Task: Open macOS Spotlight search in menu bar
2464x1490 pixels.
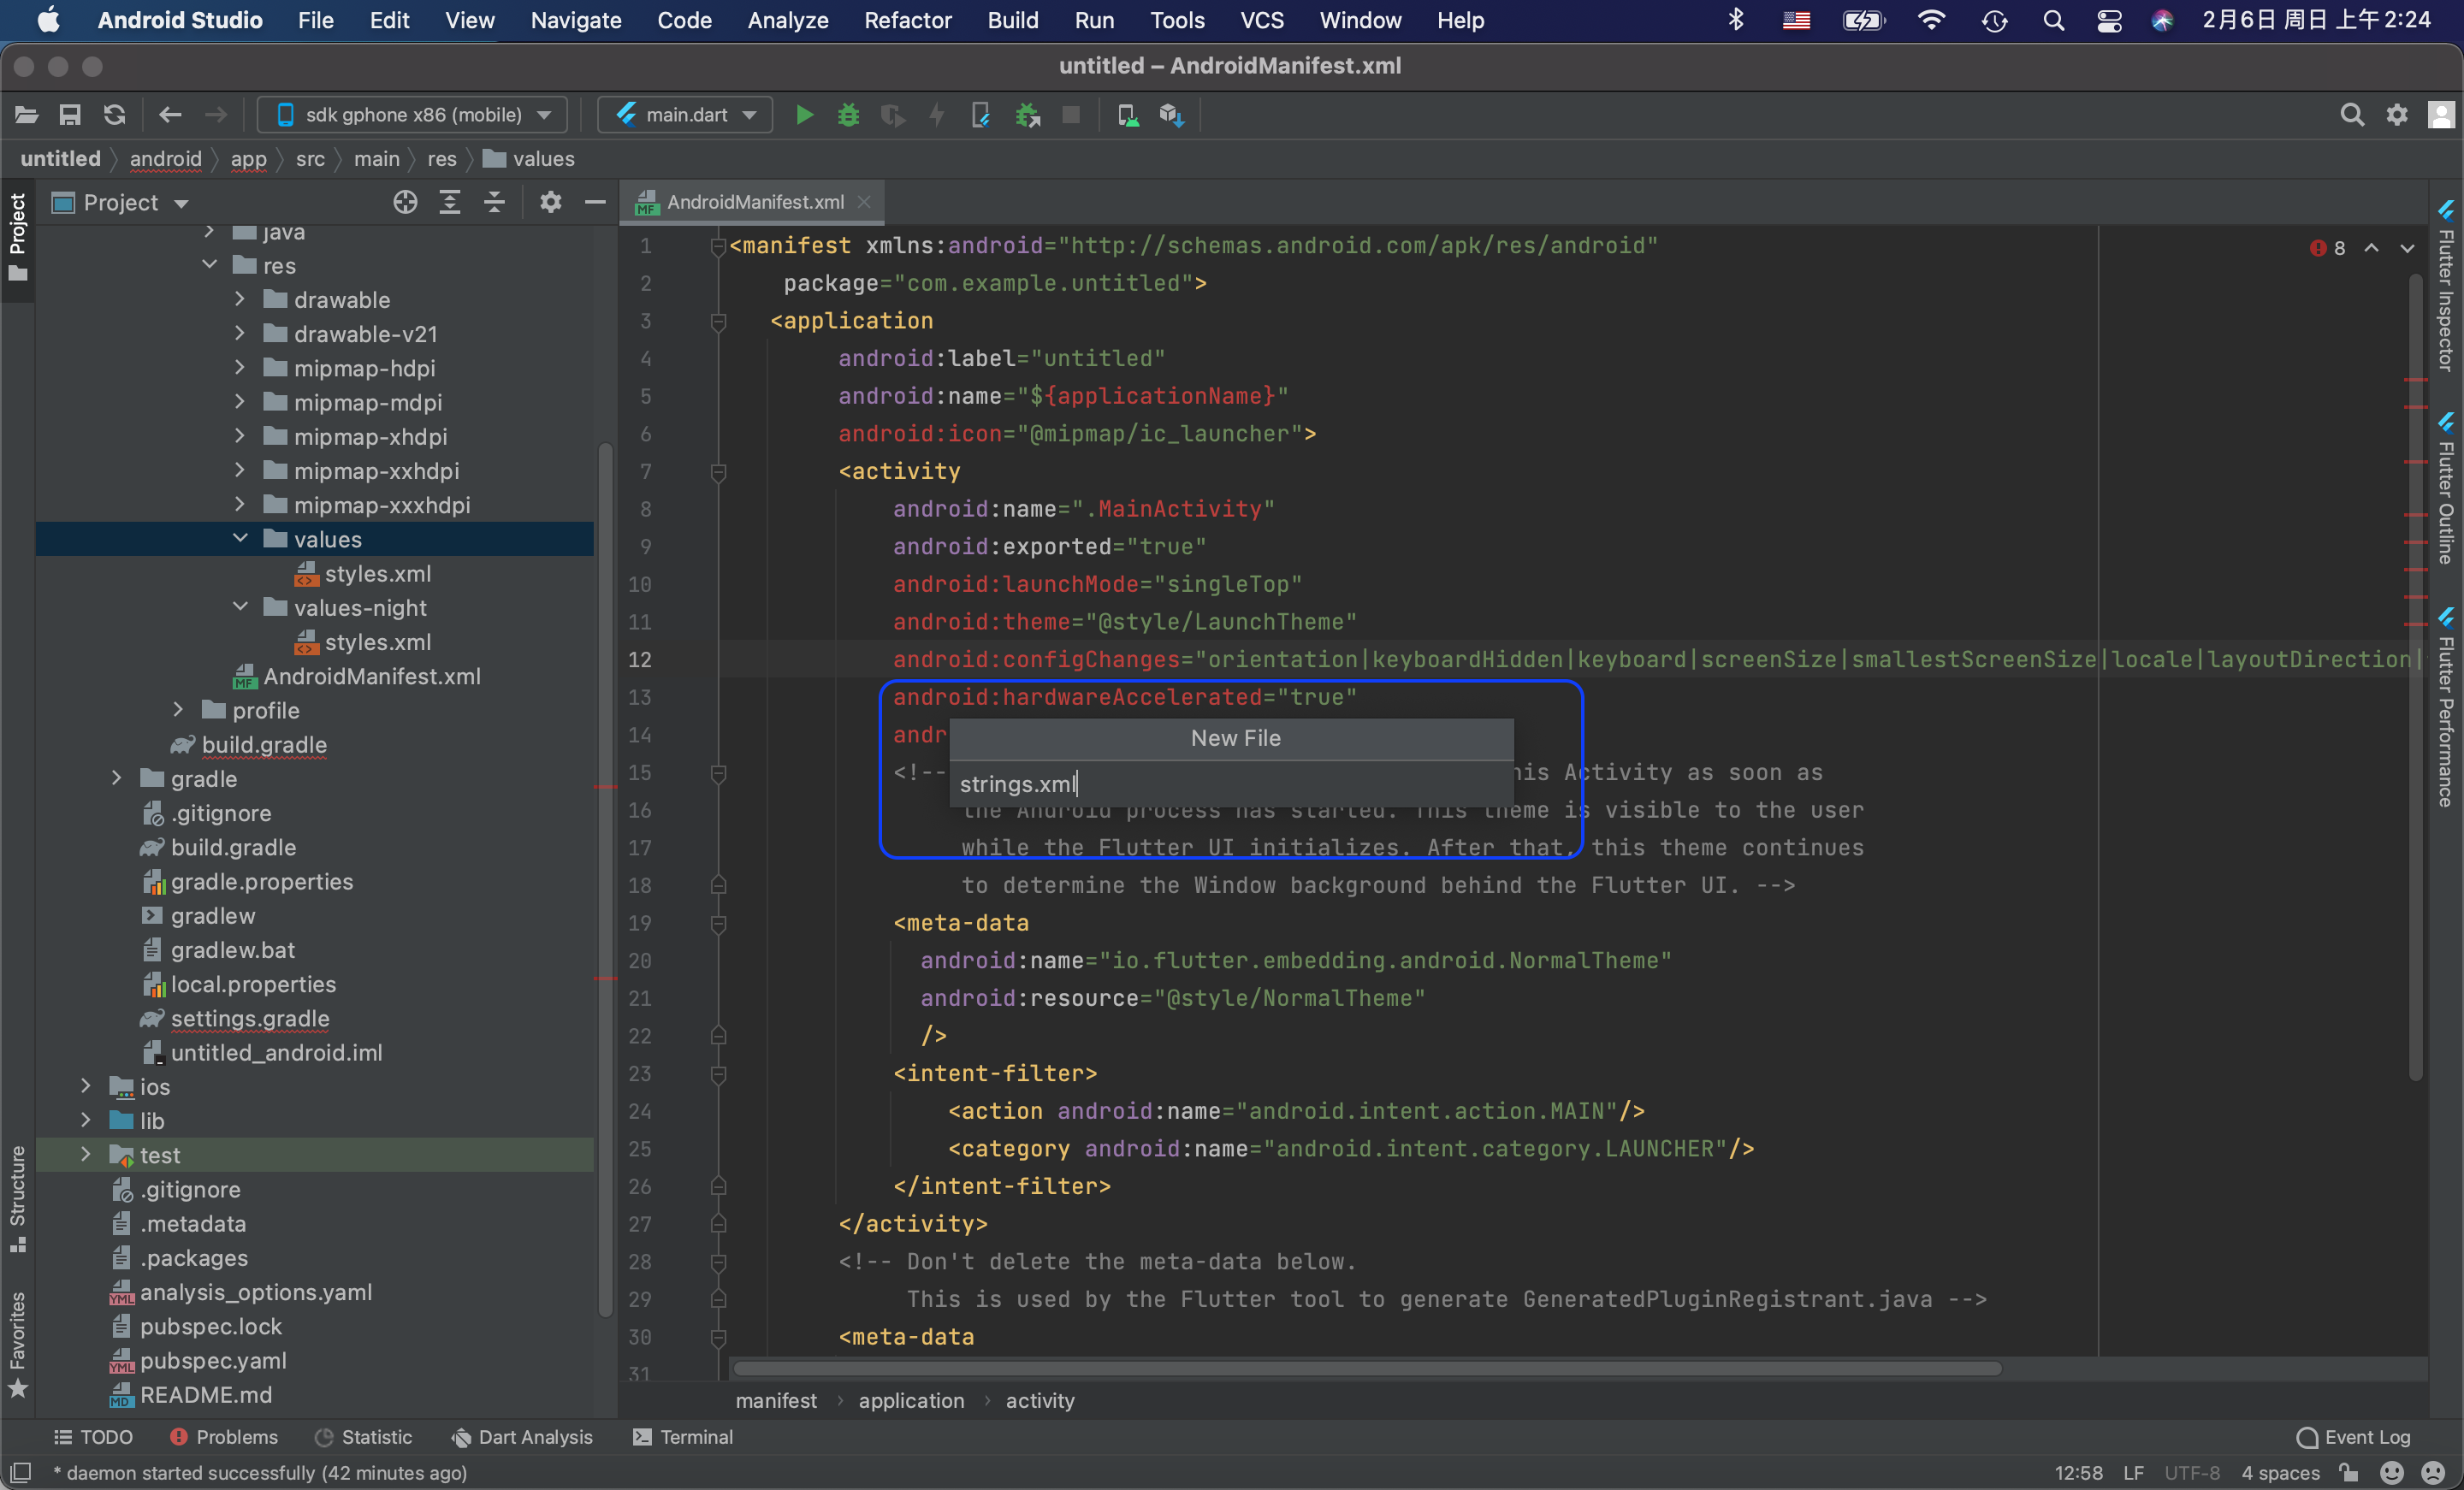Action: coord(2053,20)
